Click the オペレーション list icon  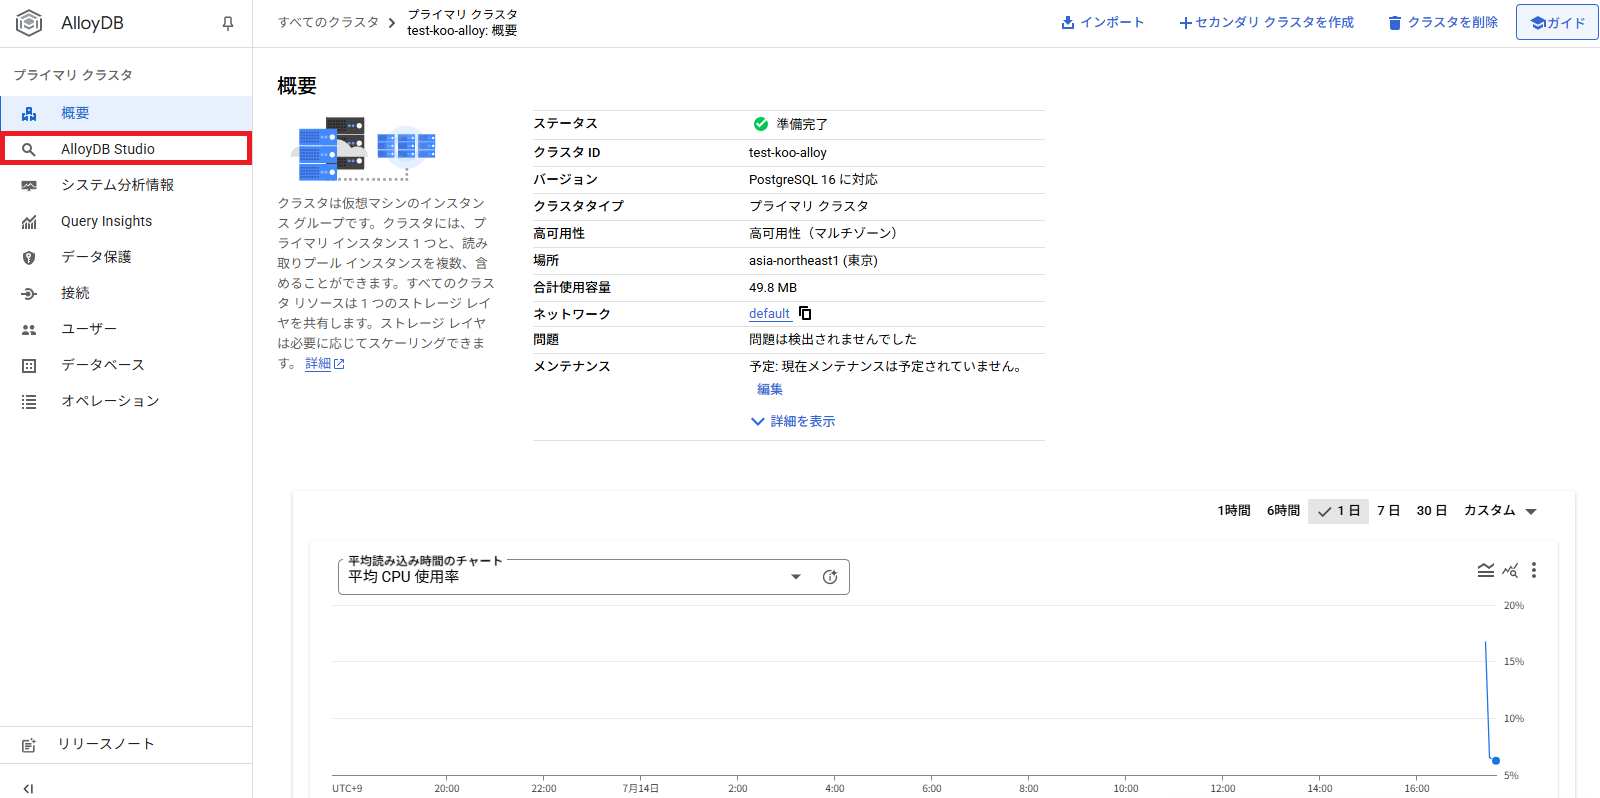[x=29, y=402]
